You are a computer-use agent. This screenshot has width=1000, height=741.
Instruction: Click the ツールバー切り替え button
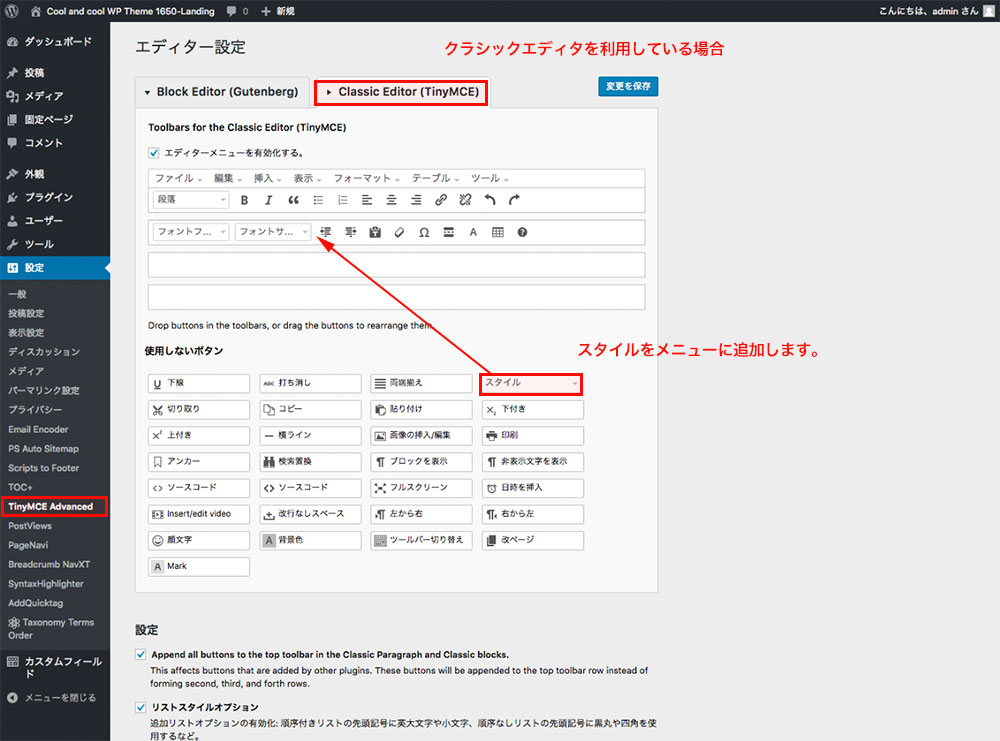pos(421,540)
